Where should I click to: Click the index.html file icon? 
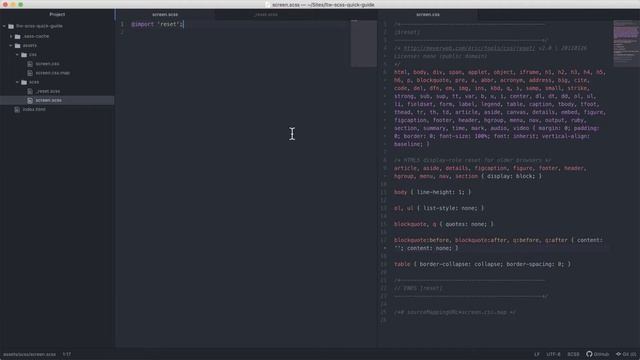tap(17, 109)
